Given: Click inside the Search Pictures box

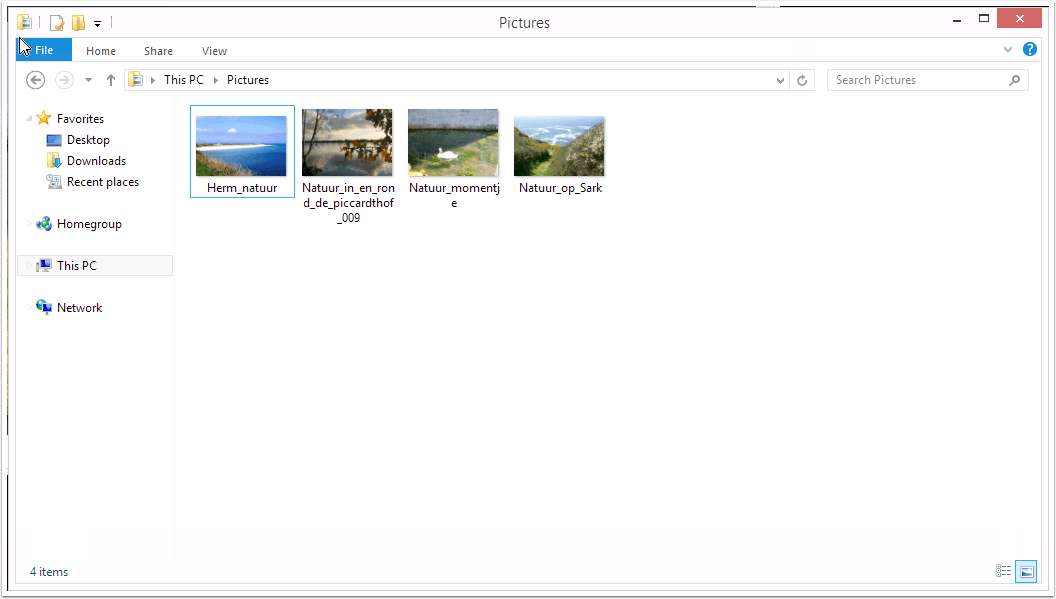Looking at the screenshot, I should [x=915, y=80].
